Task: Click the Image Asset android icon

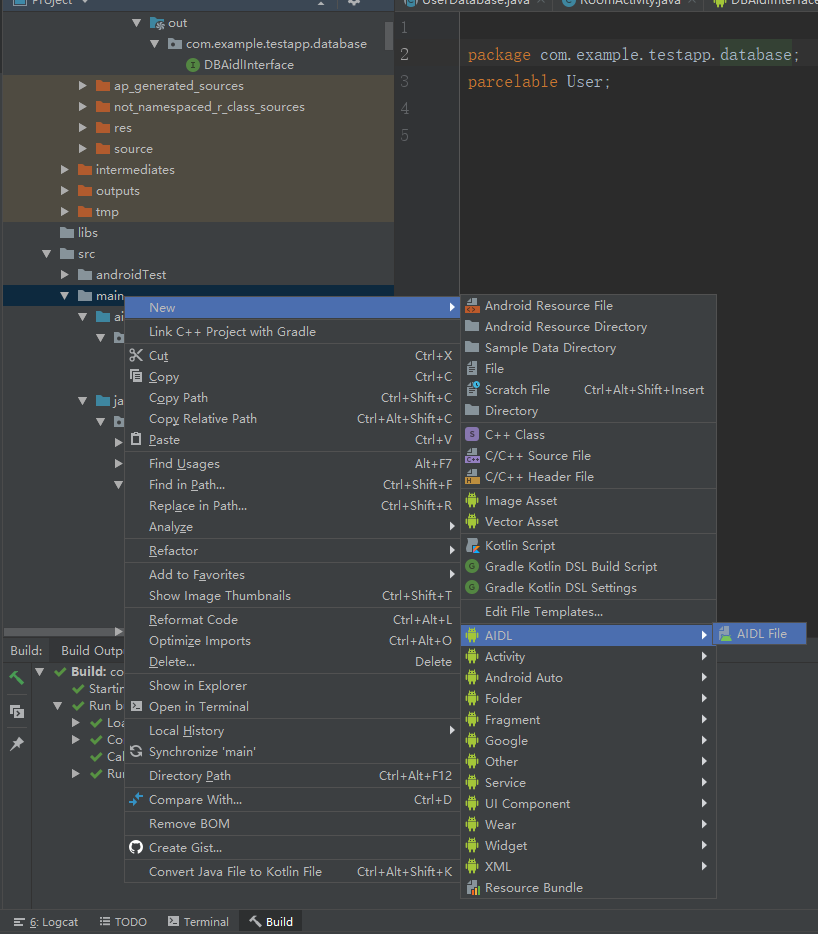Action: click(472, 501)
